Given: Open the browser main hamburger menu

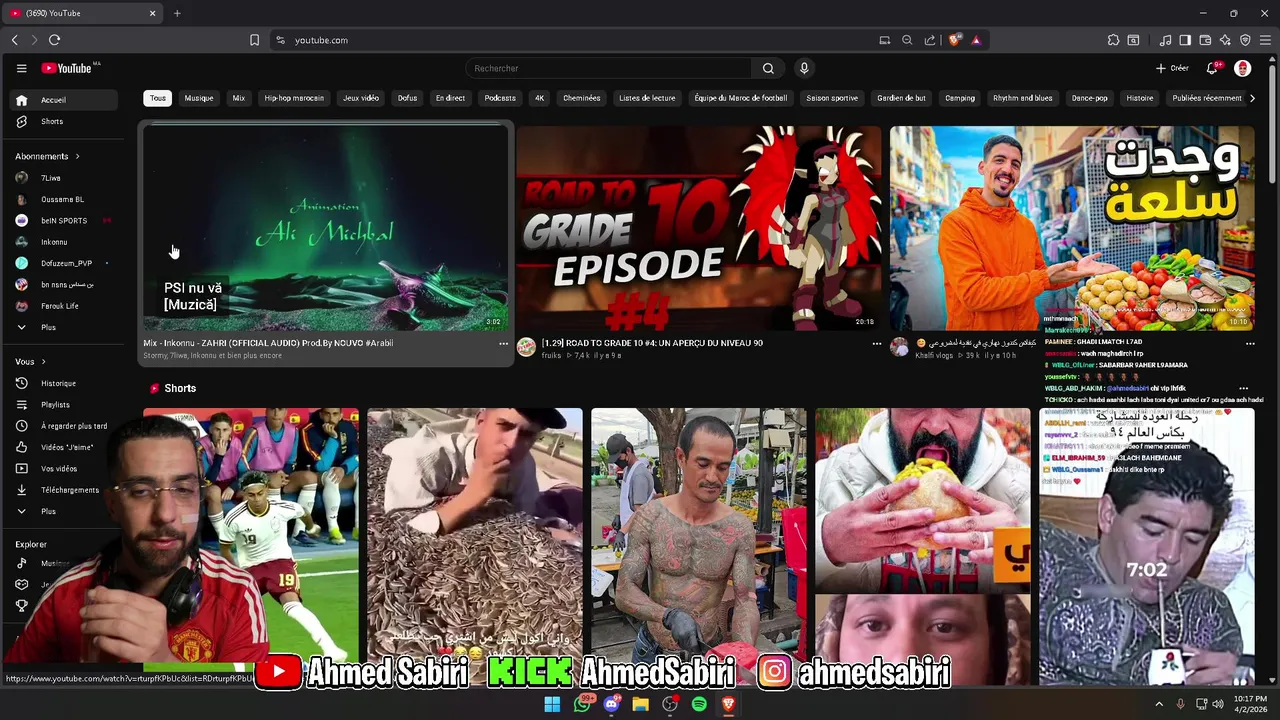Looking at the screenshot, I should click(x=1265, y=40).
